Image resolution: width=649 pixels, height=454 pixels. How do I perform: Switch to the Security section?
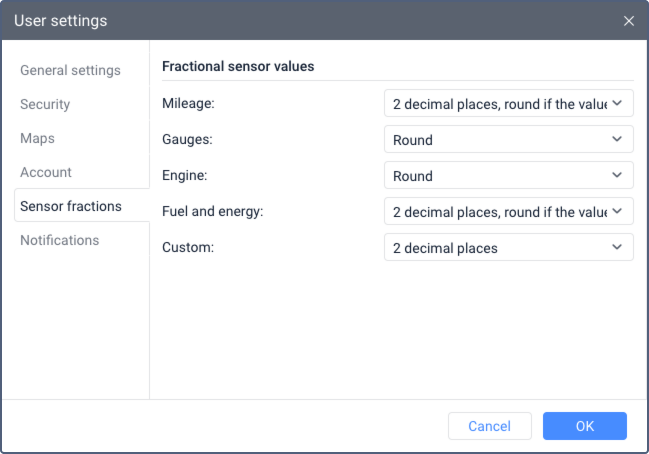[x=45, y=104]
